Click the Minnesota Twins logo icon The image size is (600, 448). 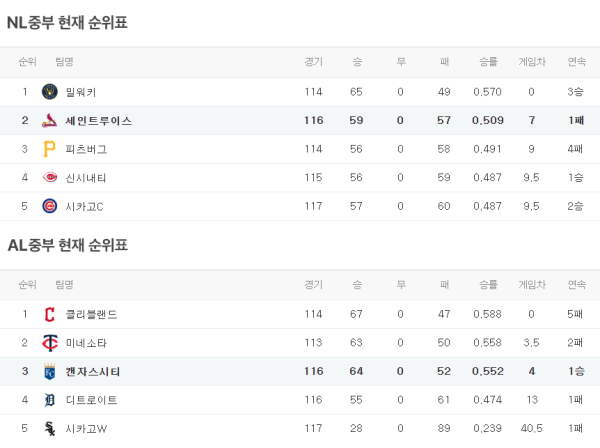point(50,343)
